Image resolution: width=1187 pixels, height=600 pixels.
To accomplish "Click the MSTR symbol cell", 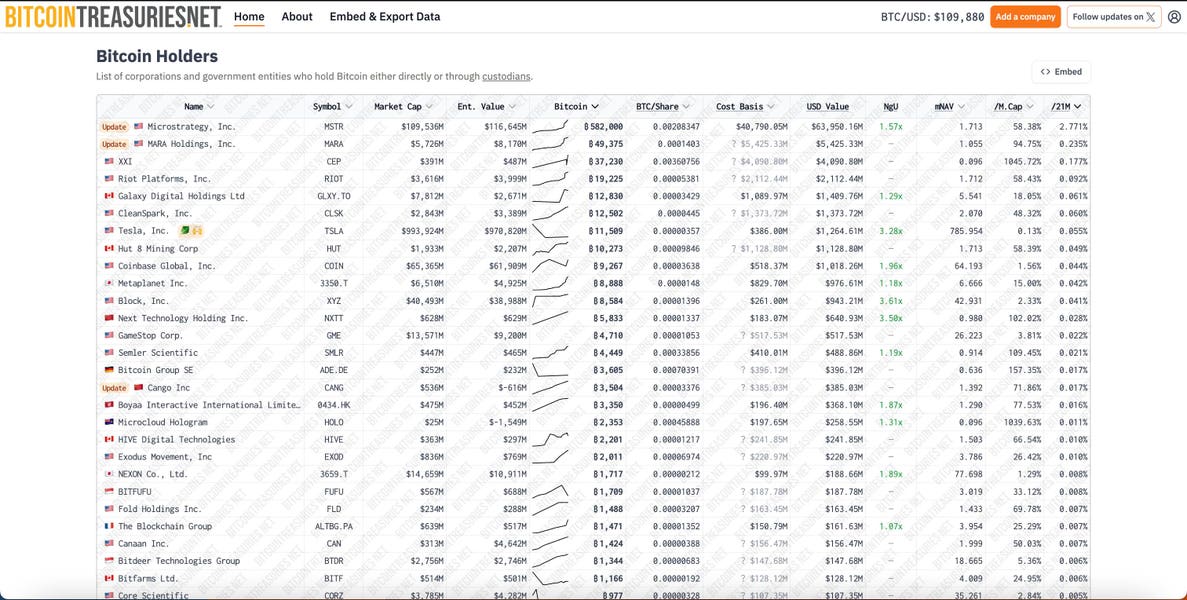I will tap(333, 126).
